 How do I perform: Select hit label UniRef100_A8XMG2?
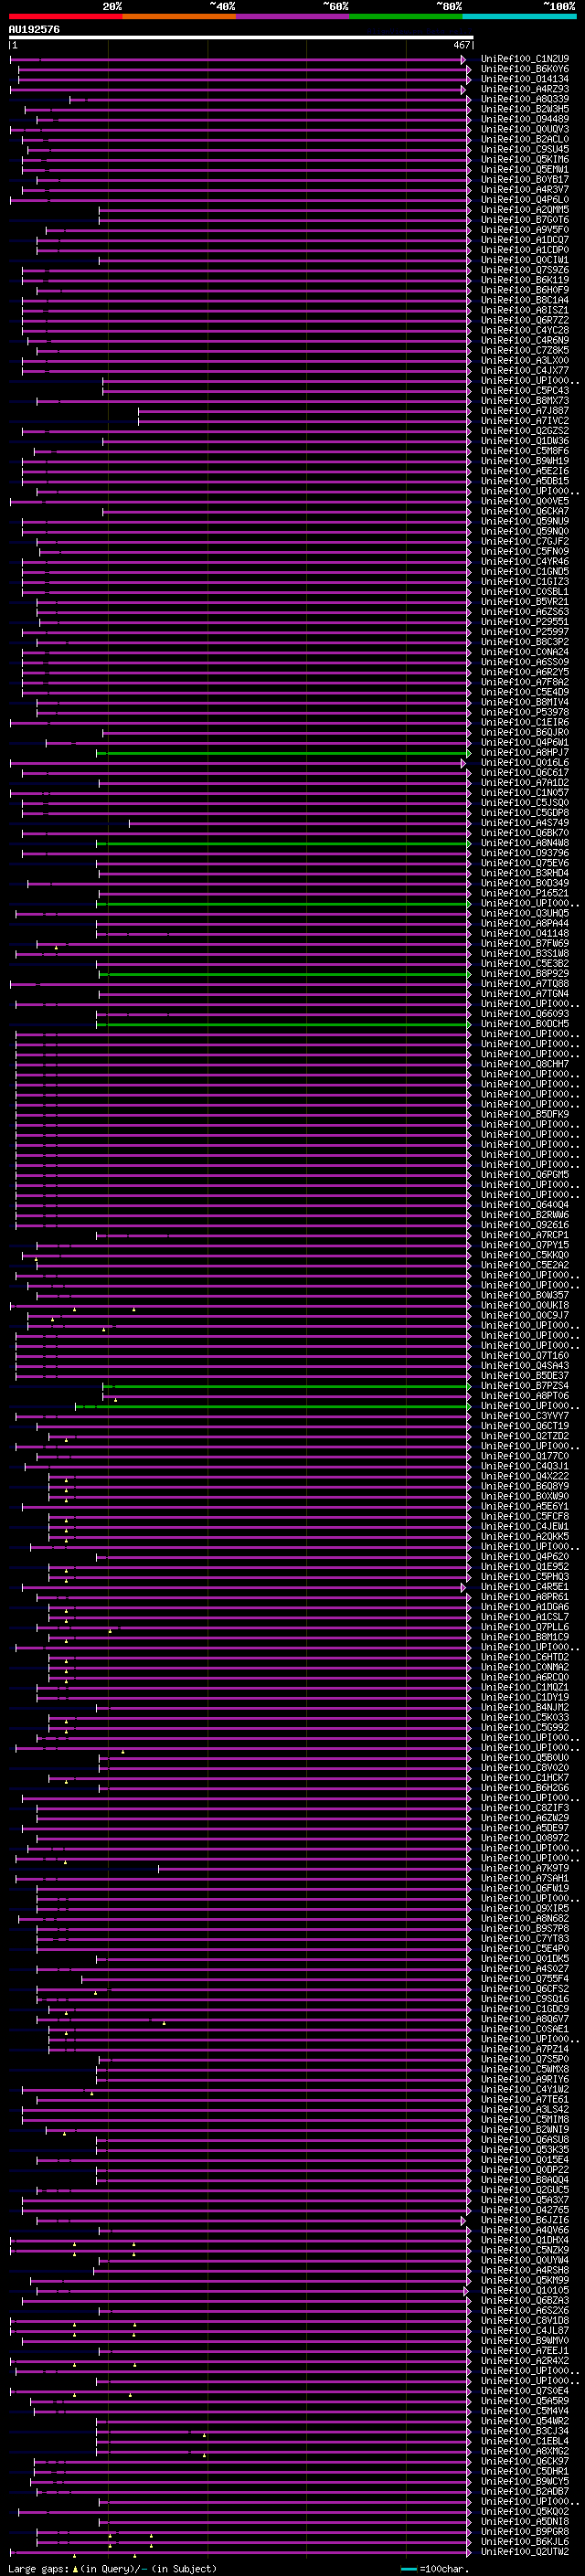[x=525, y=2451]
